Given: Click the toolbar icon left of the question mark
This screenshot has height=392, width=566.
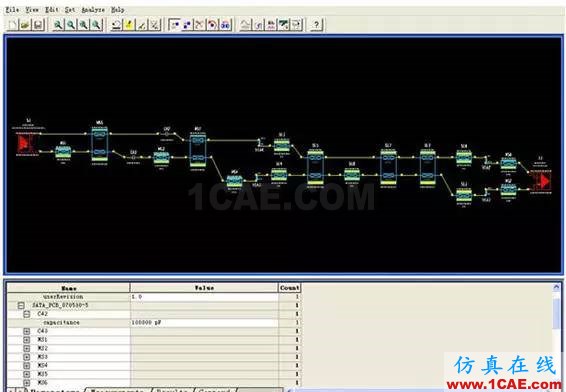Looking at the screenshot, I should pyautogui.click(x=296, y=25).
